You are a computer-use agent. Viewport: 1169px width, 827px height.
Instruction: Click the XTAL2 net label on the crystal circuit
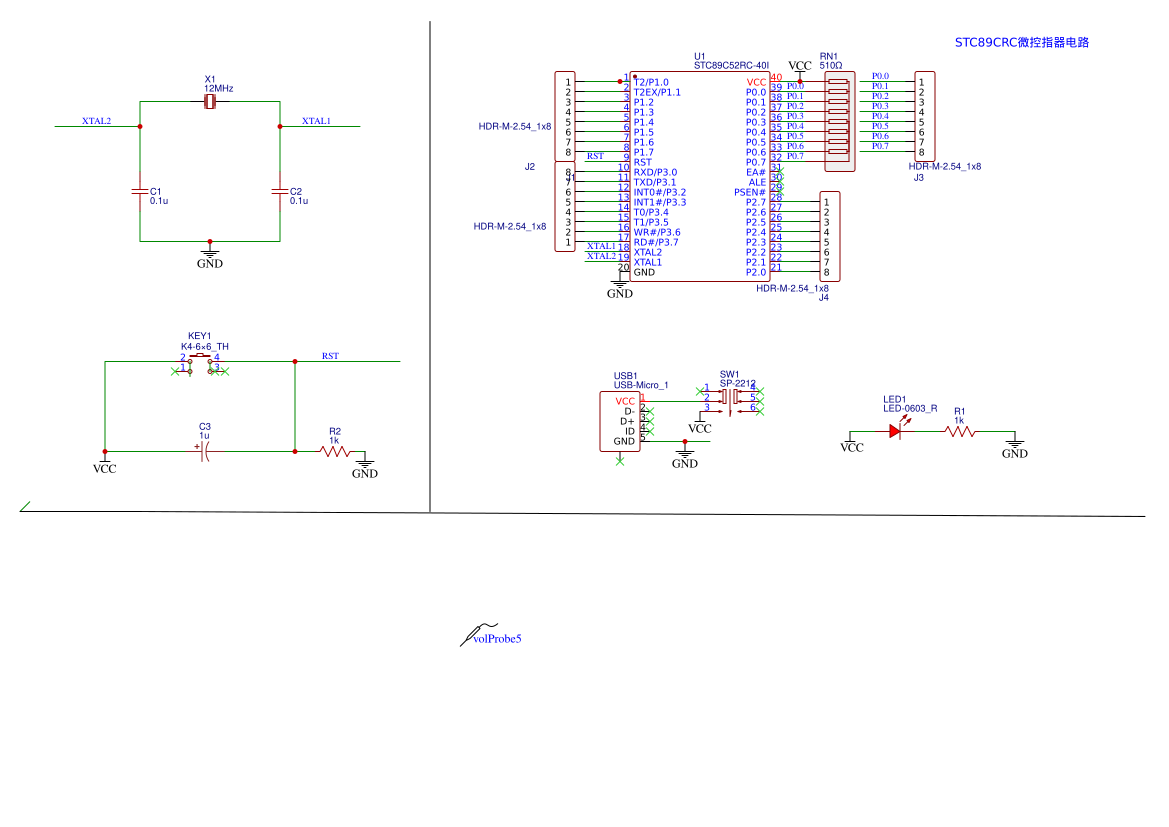pyautogui.click(x=96, y=121)
